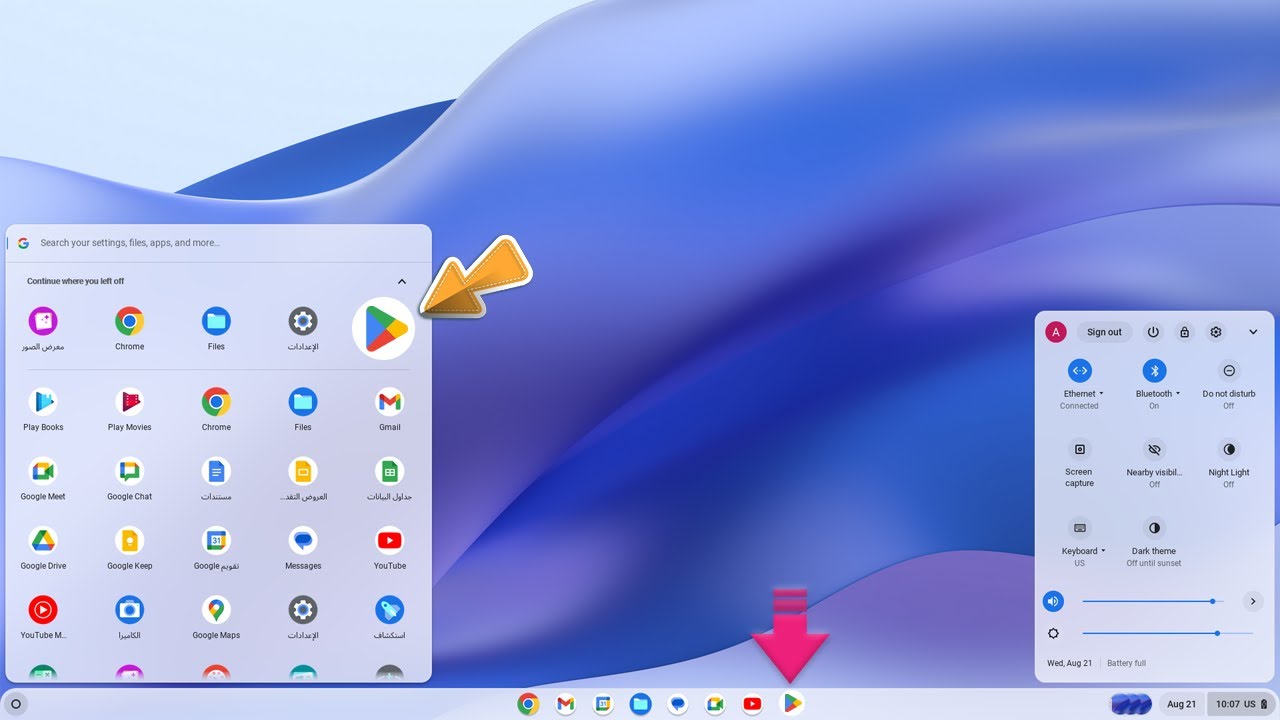Open the YouTube Music app

pos(43,610)
